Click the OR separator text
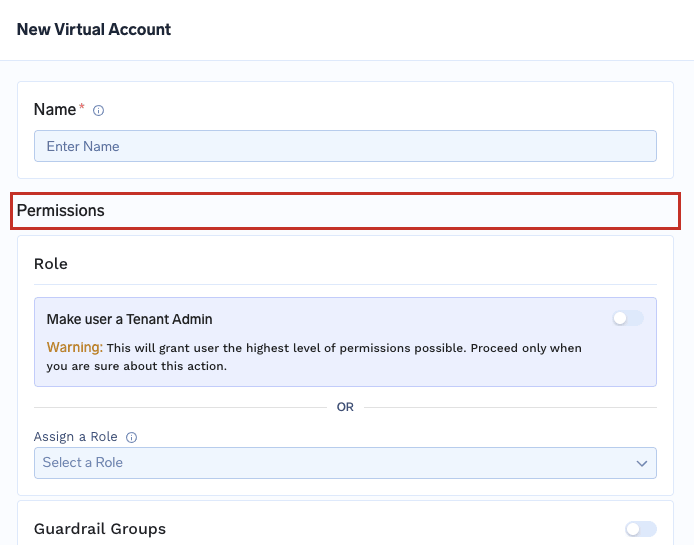 coord(345,407)
